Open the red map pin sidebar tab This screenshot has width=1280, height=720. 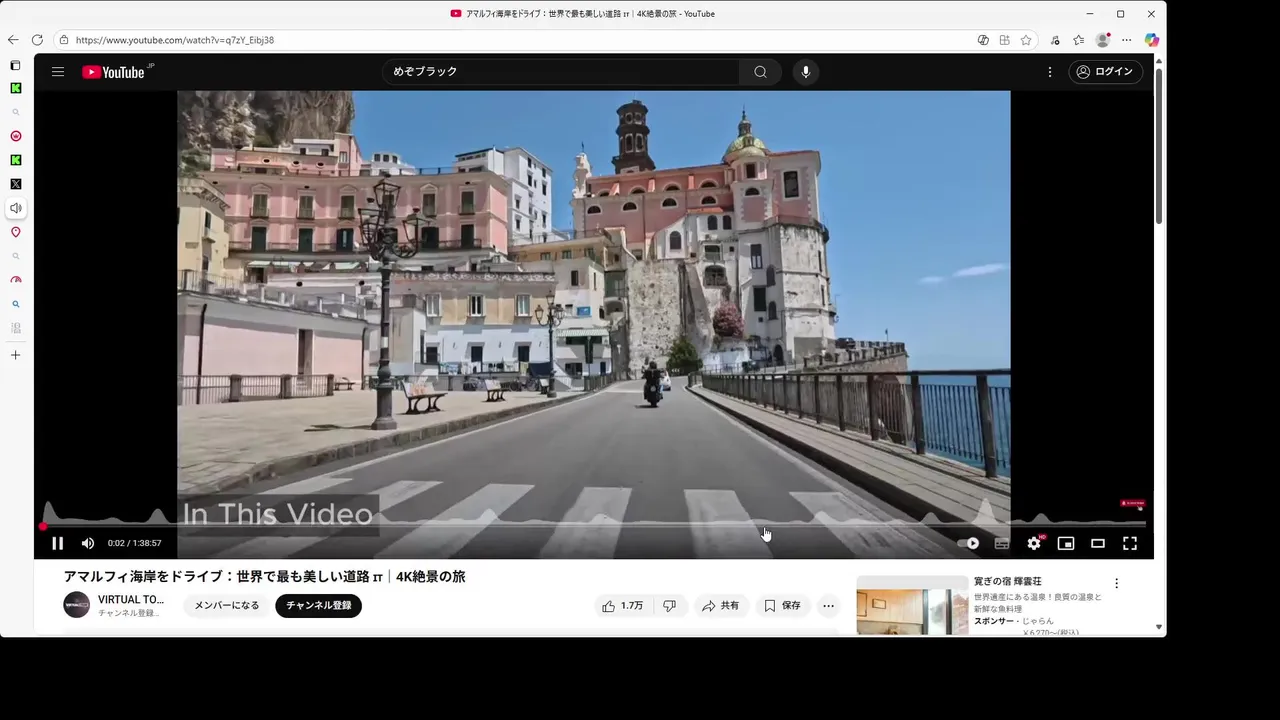[15, 232]
